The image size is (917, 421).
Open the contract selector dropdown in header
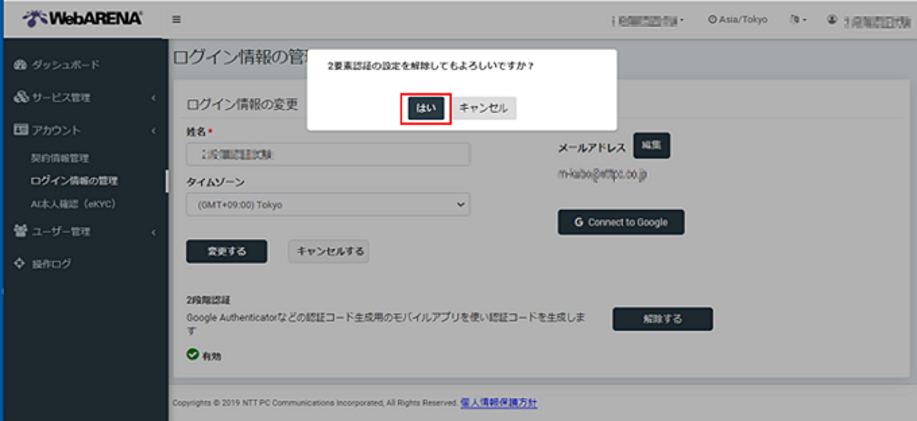(x=648, y=20)
